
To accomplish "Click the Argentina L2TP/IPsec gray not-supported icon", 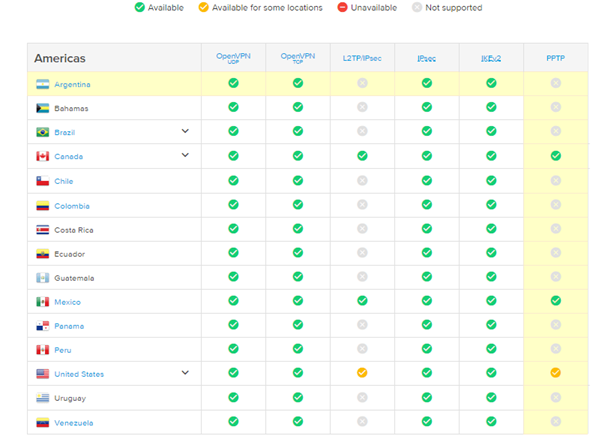I will pyautogui.click(x=362, y=83).
